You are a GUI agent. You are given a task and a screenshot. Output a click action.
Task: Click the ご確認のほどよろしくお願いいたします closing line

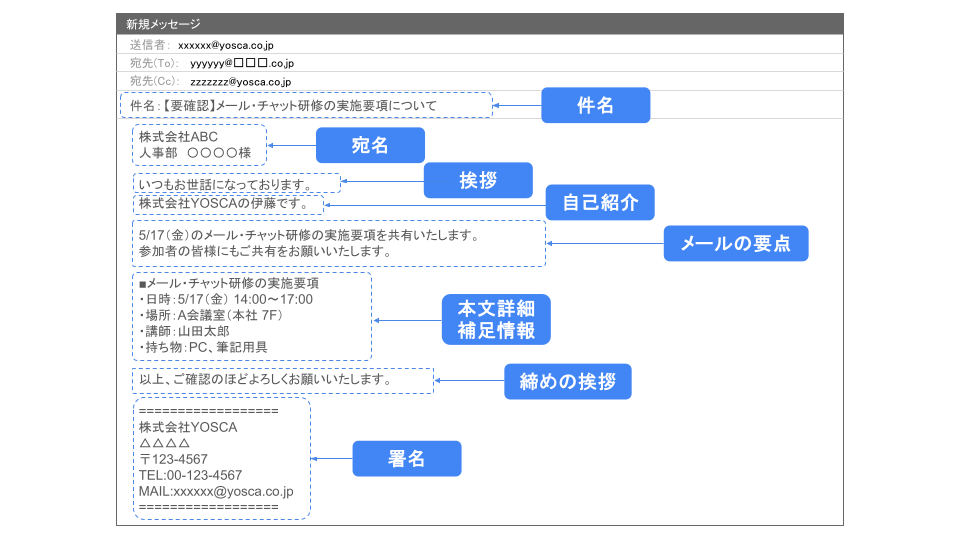282,380
